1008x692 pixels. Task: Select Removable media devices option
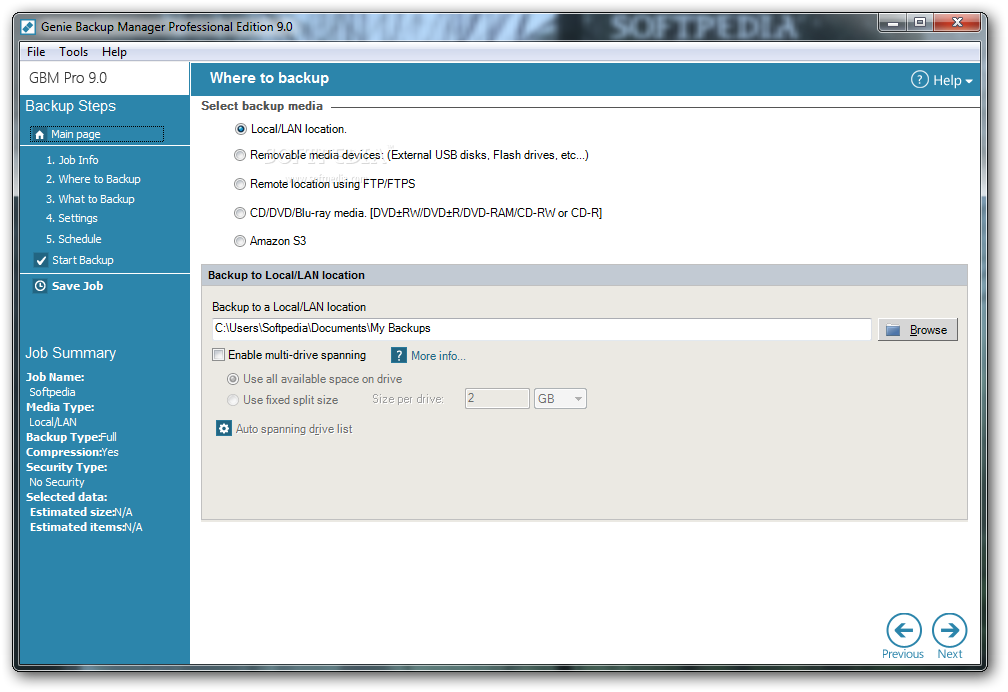(240, 155)
